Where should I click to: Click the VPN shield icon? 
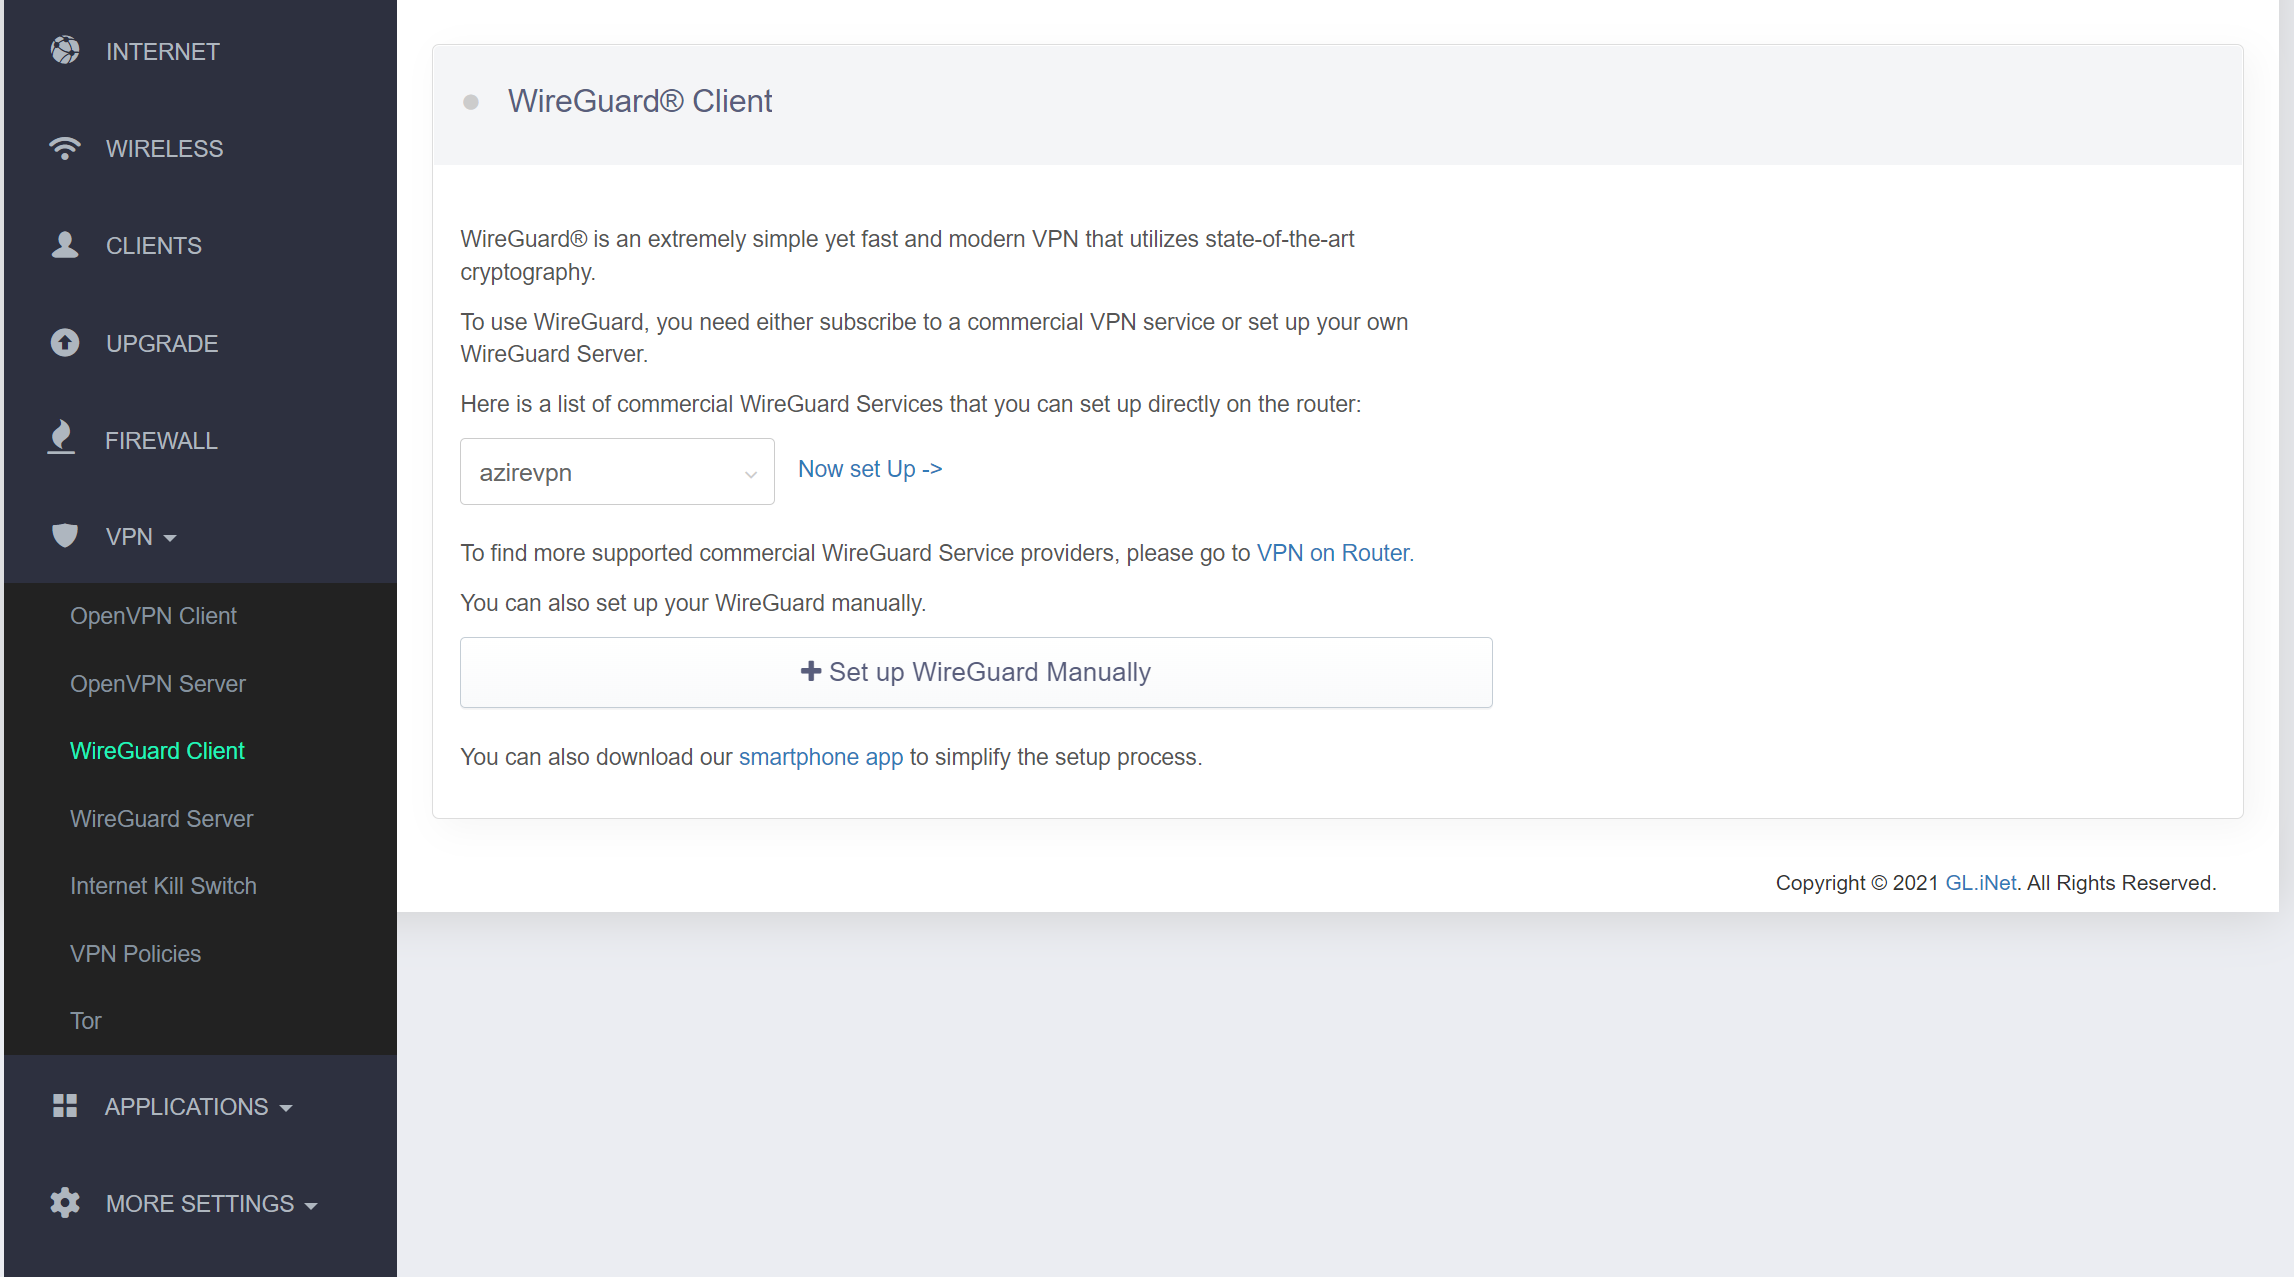point(65,536)
